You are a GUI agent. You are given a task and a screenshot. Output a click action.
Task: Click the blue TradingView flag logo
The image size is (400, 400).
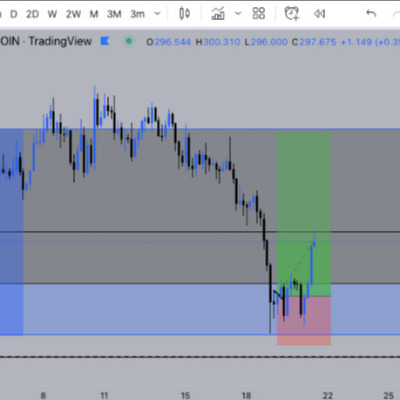coord(105,41)
